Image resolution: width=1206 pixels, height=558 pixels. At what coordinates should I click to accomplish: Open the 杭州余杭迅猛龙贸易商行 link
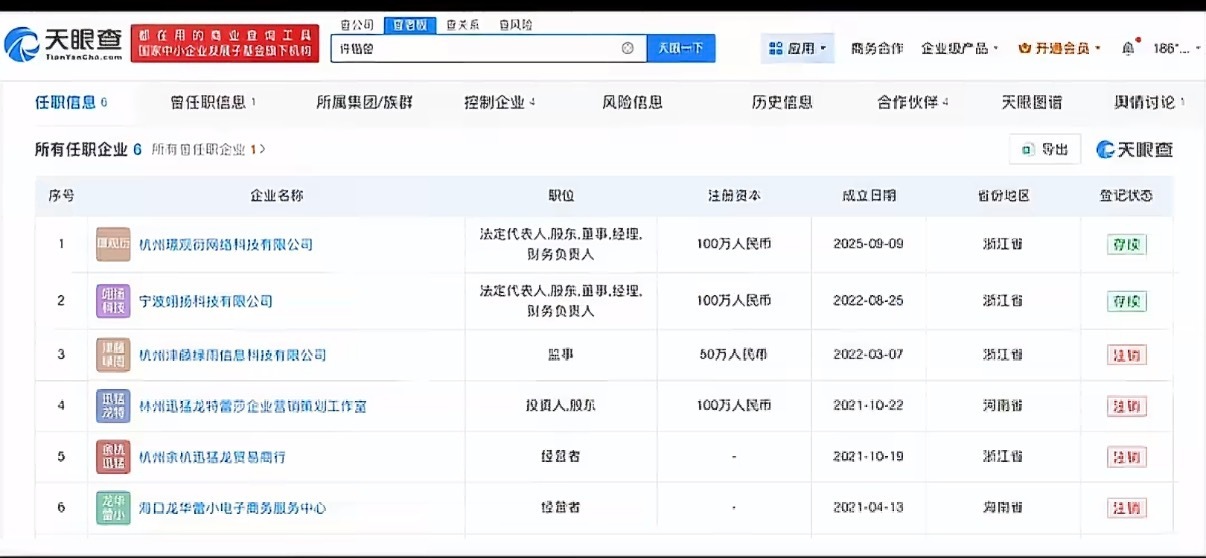tap(213, 457)
